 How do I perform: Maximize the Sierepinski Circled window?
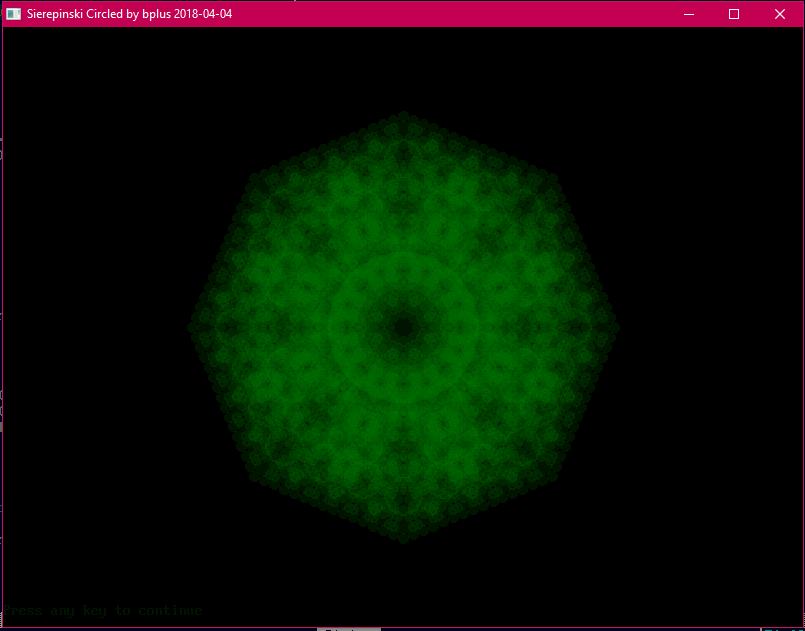click(x=734, y=14)
